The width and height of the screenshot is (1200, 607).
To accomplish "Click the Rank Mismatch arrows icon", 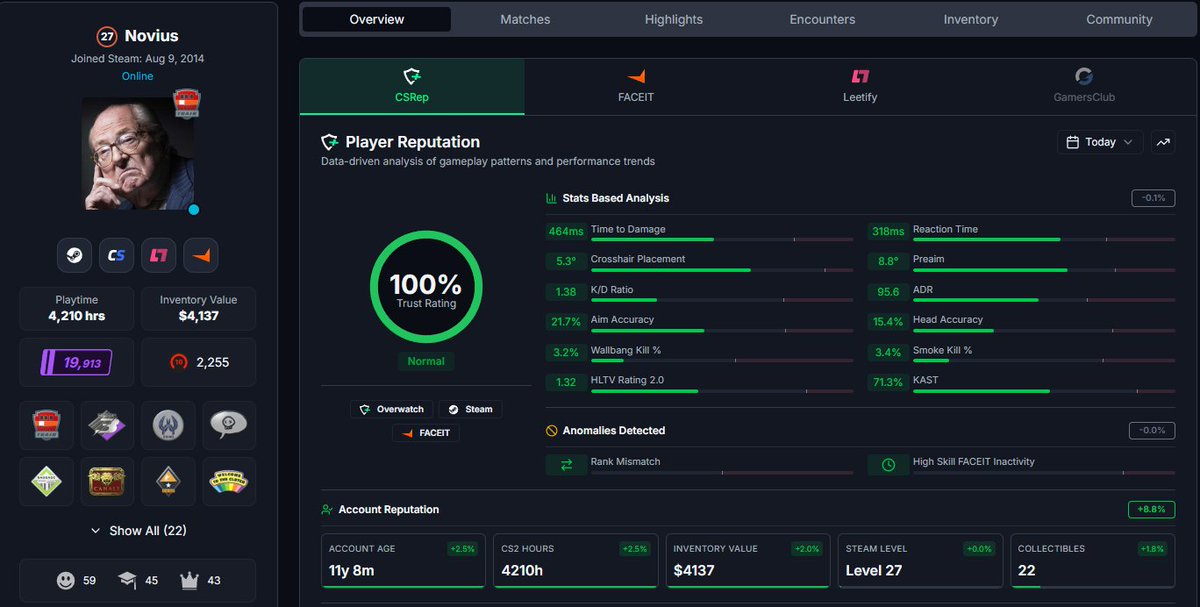I will tap(566, 465).
